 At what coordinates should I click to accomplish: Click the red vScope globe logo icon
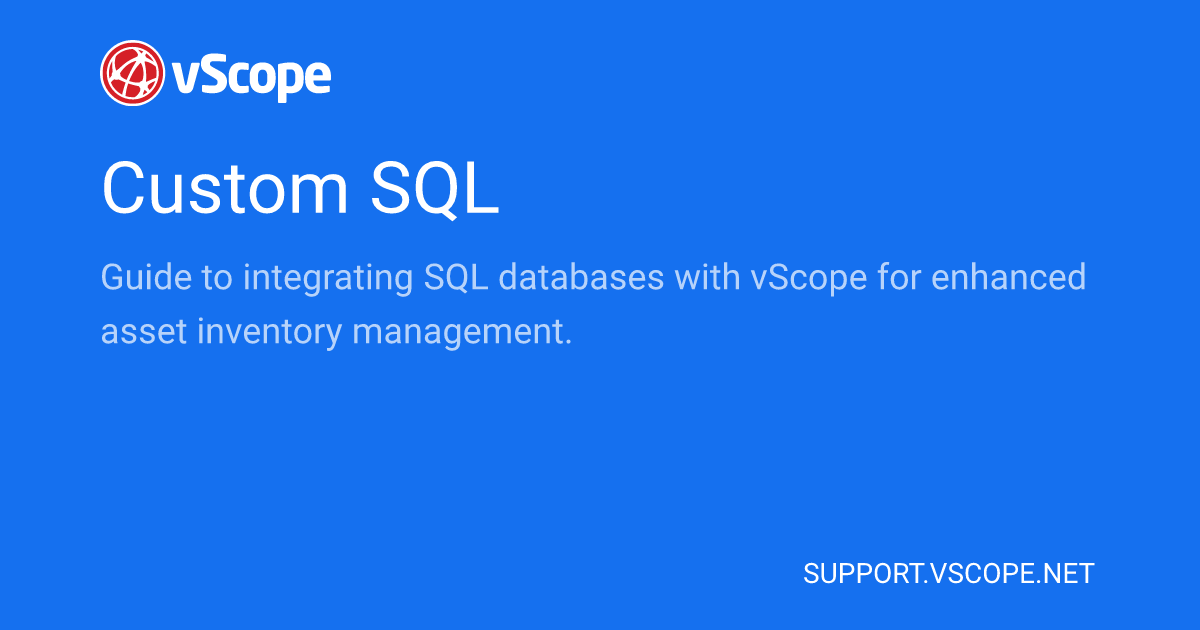click(133, 72)
